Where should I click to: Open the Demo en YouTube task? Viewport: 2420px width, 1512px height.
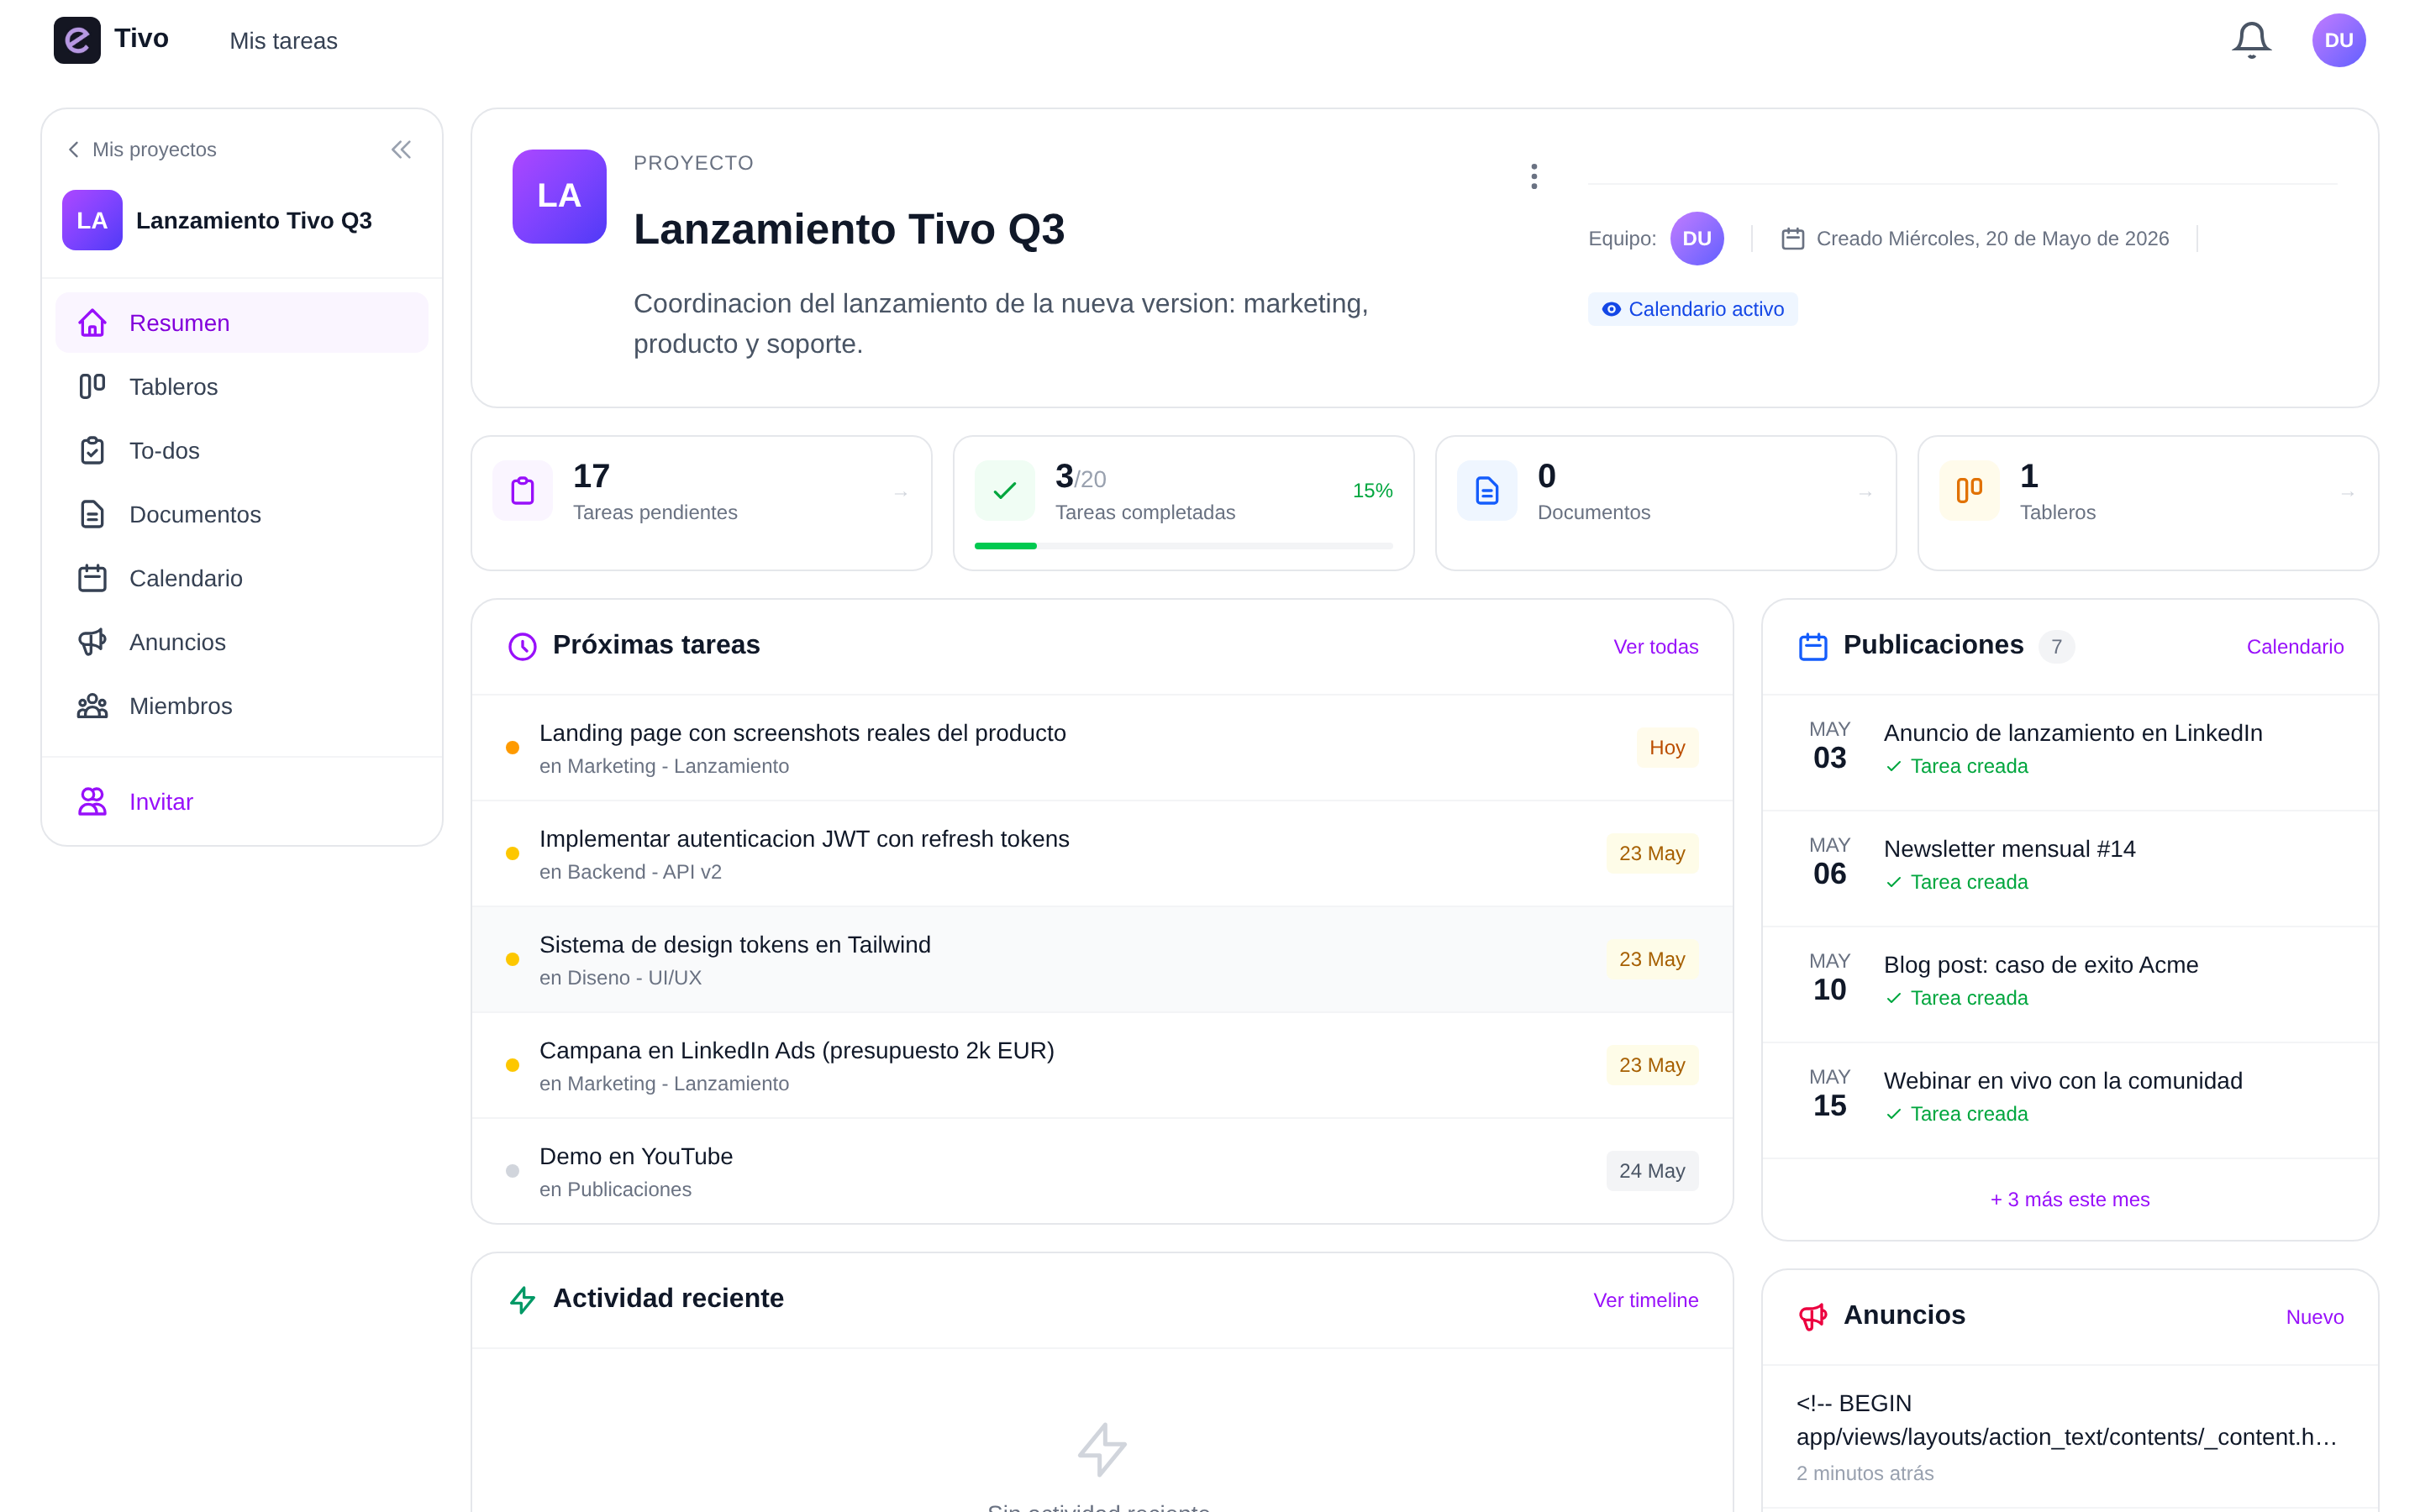(x=1102, y=1171)
